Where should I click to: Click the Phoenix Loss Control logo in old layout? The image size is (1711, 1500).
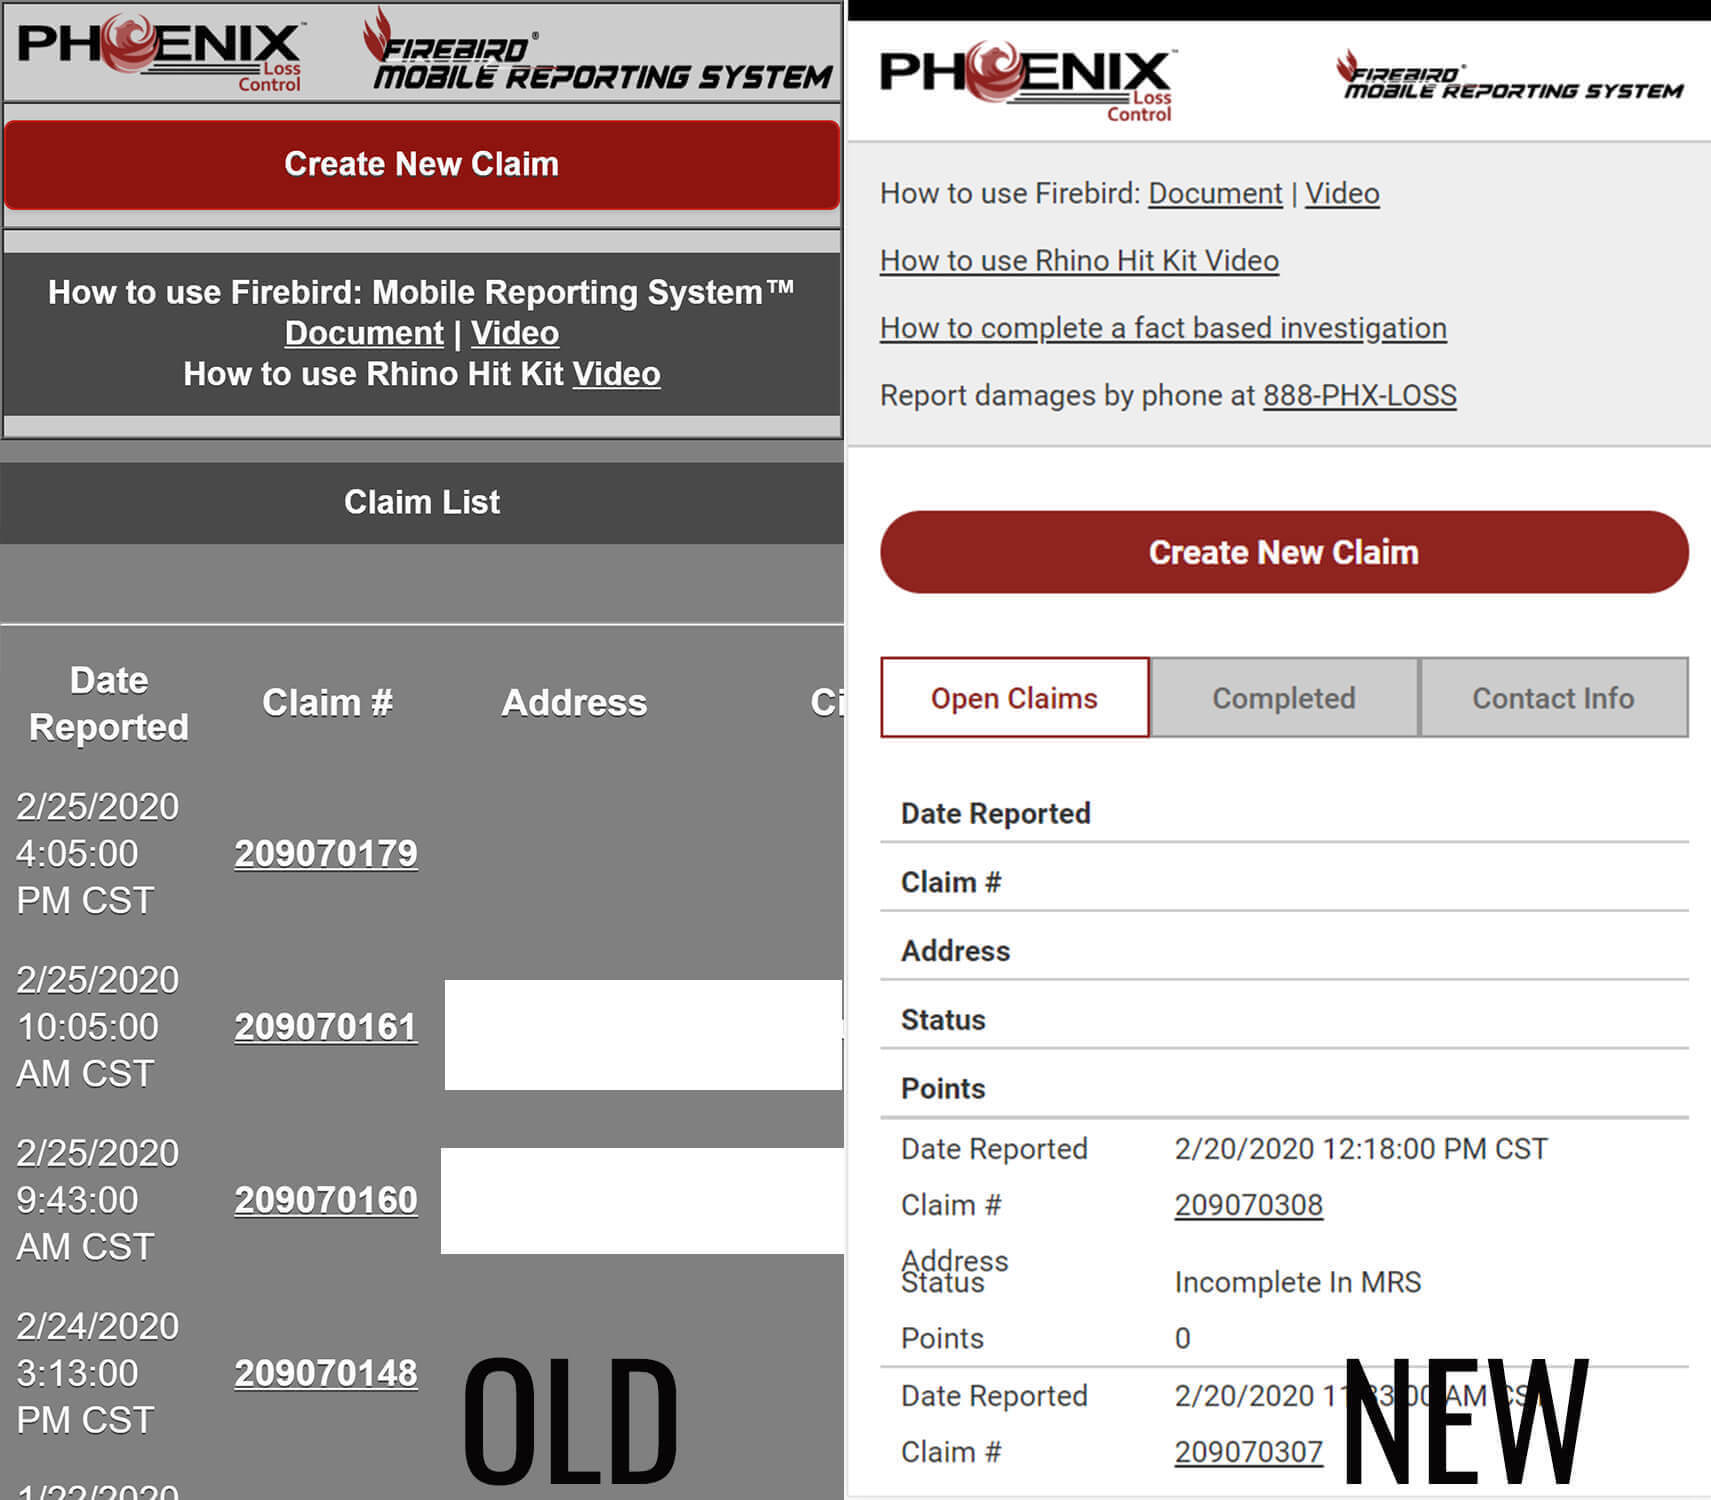tap(160, 52)
